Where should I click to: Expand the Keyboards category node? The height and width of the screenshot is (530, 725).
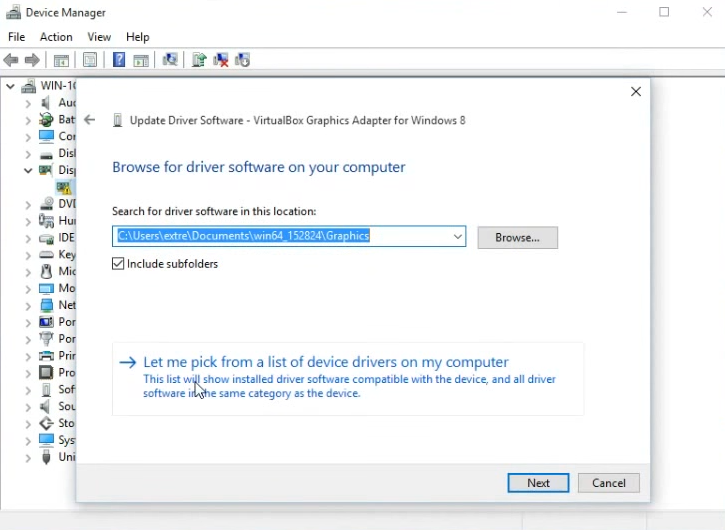tap(28, 255)
